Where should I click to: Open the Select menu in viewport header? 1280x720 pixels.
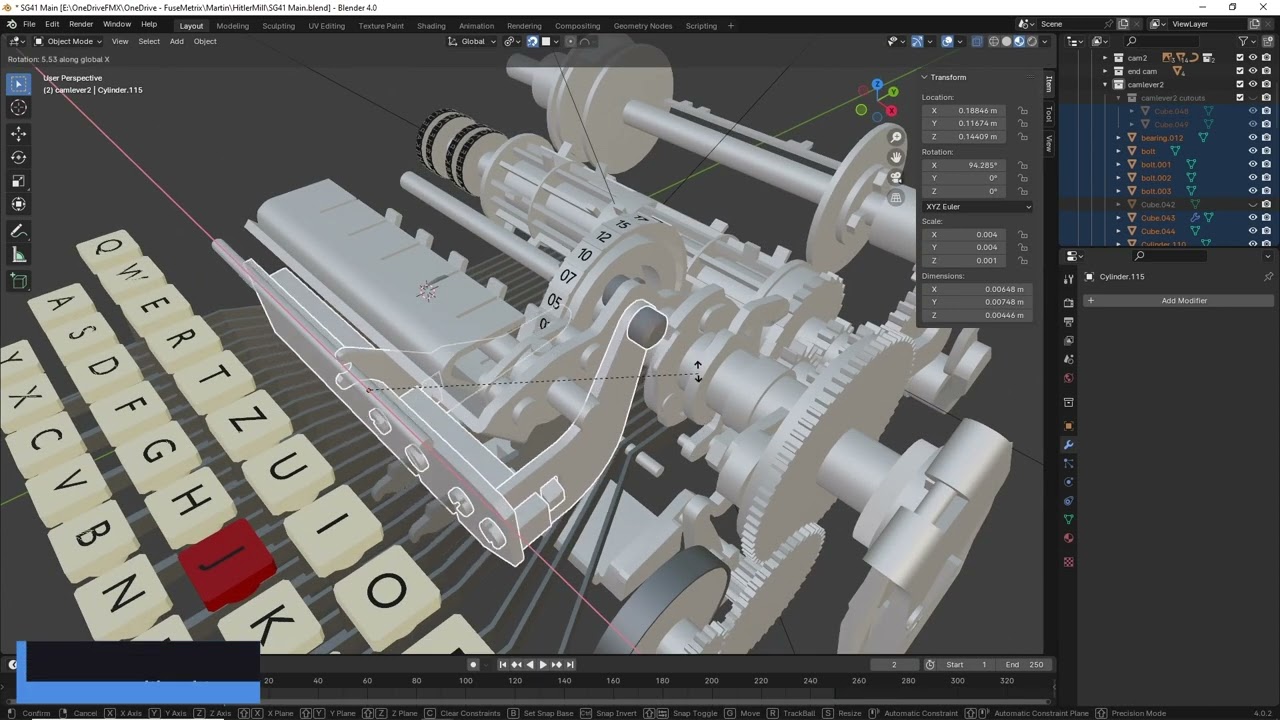pyautogui.click(x=149, y=41)
